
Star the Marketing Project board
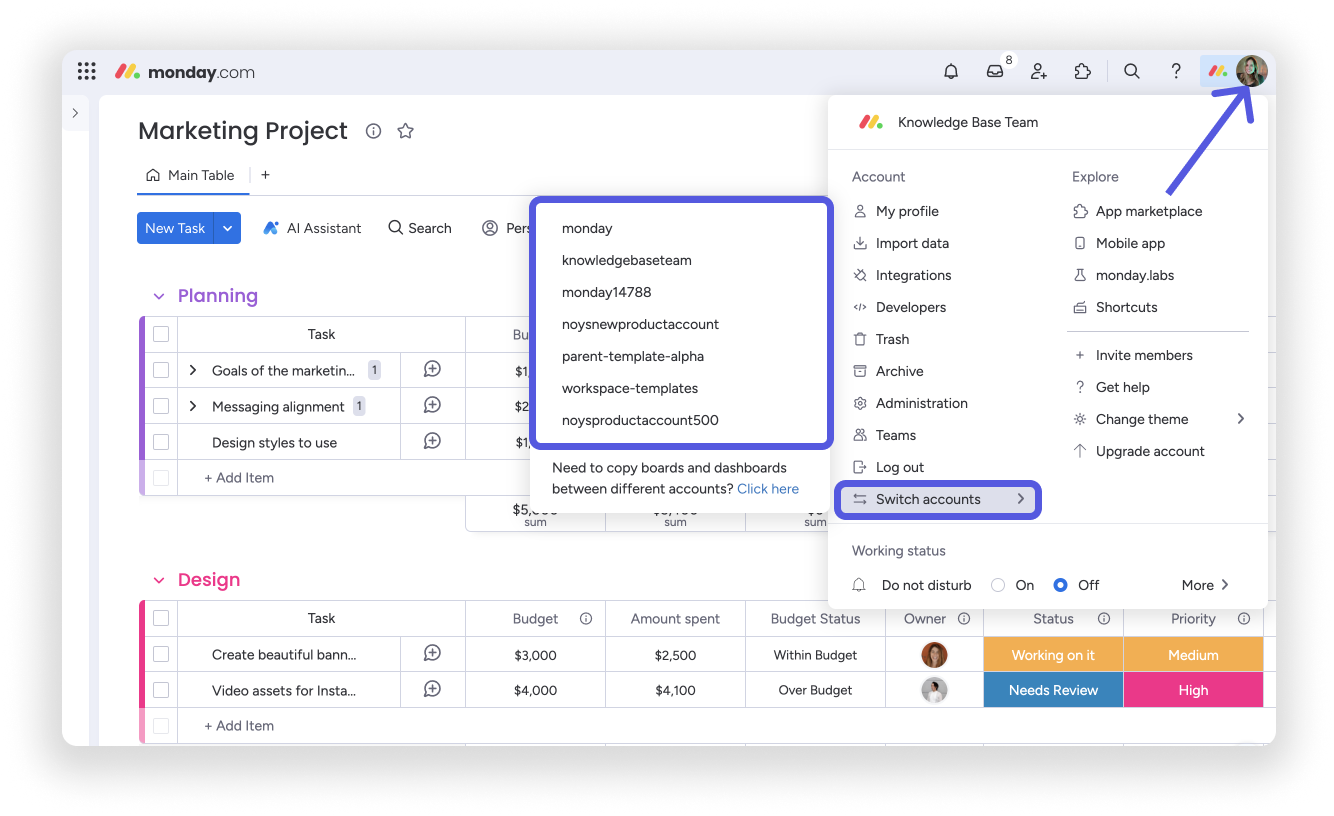click(405, 131)
